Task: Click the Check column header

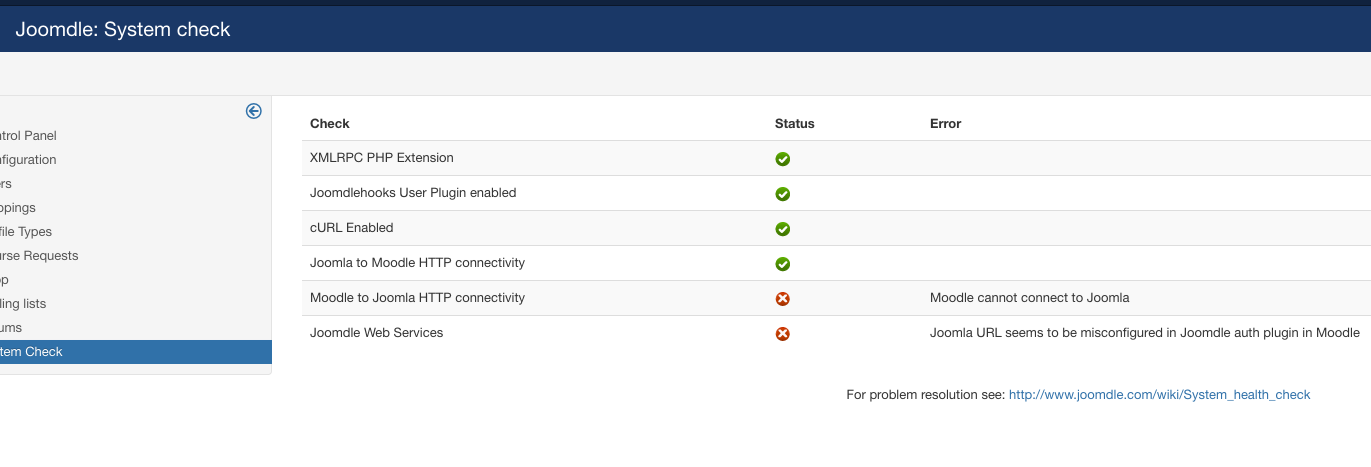Action: pyautogui.click(x=329, y=124)
